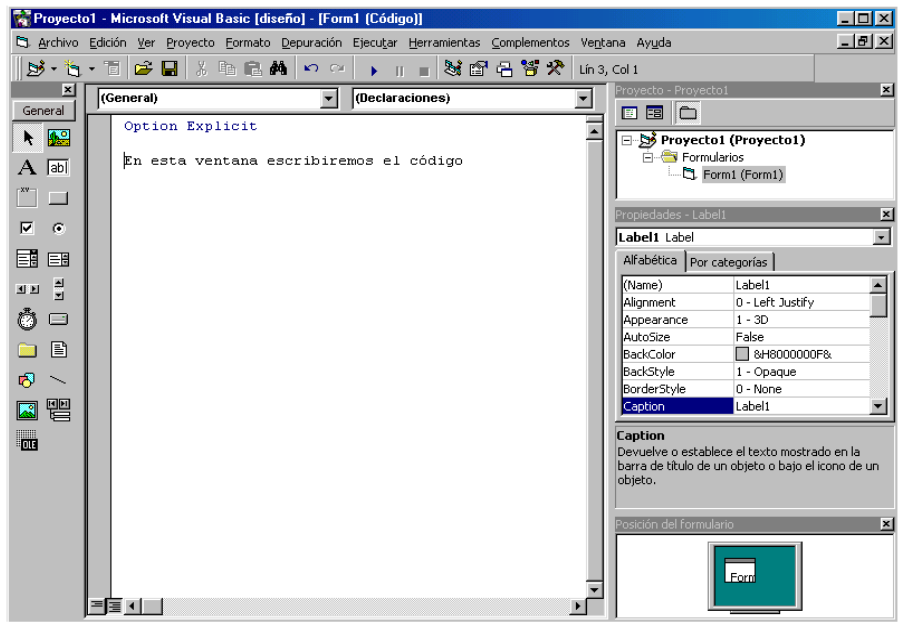Image resolution: width=903 pixels, height=630 pixels.
Task: Select the ListBox control tool
Action: [58, 259]
